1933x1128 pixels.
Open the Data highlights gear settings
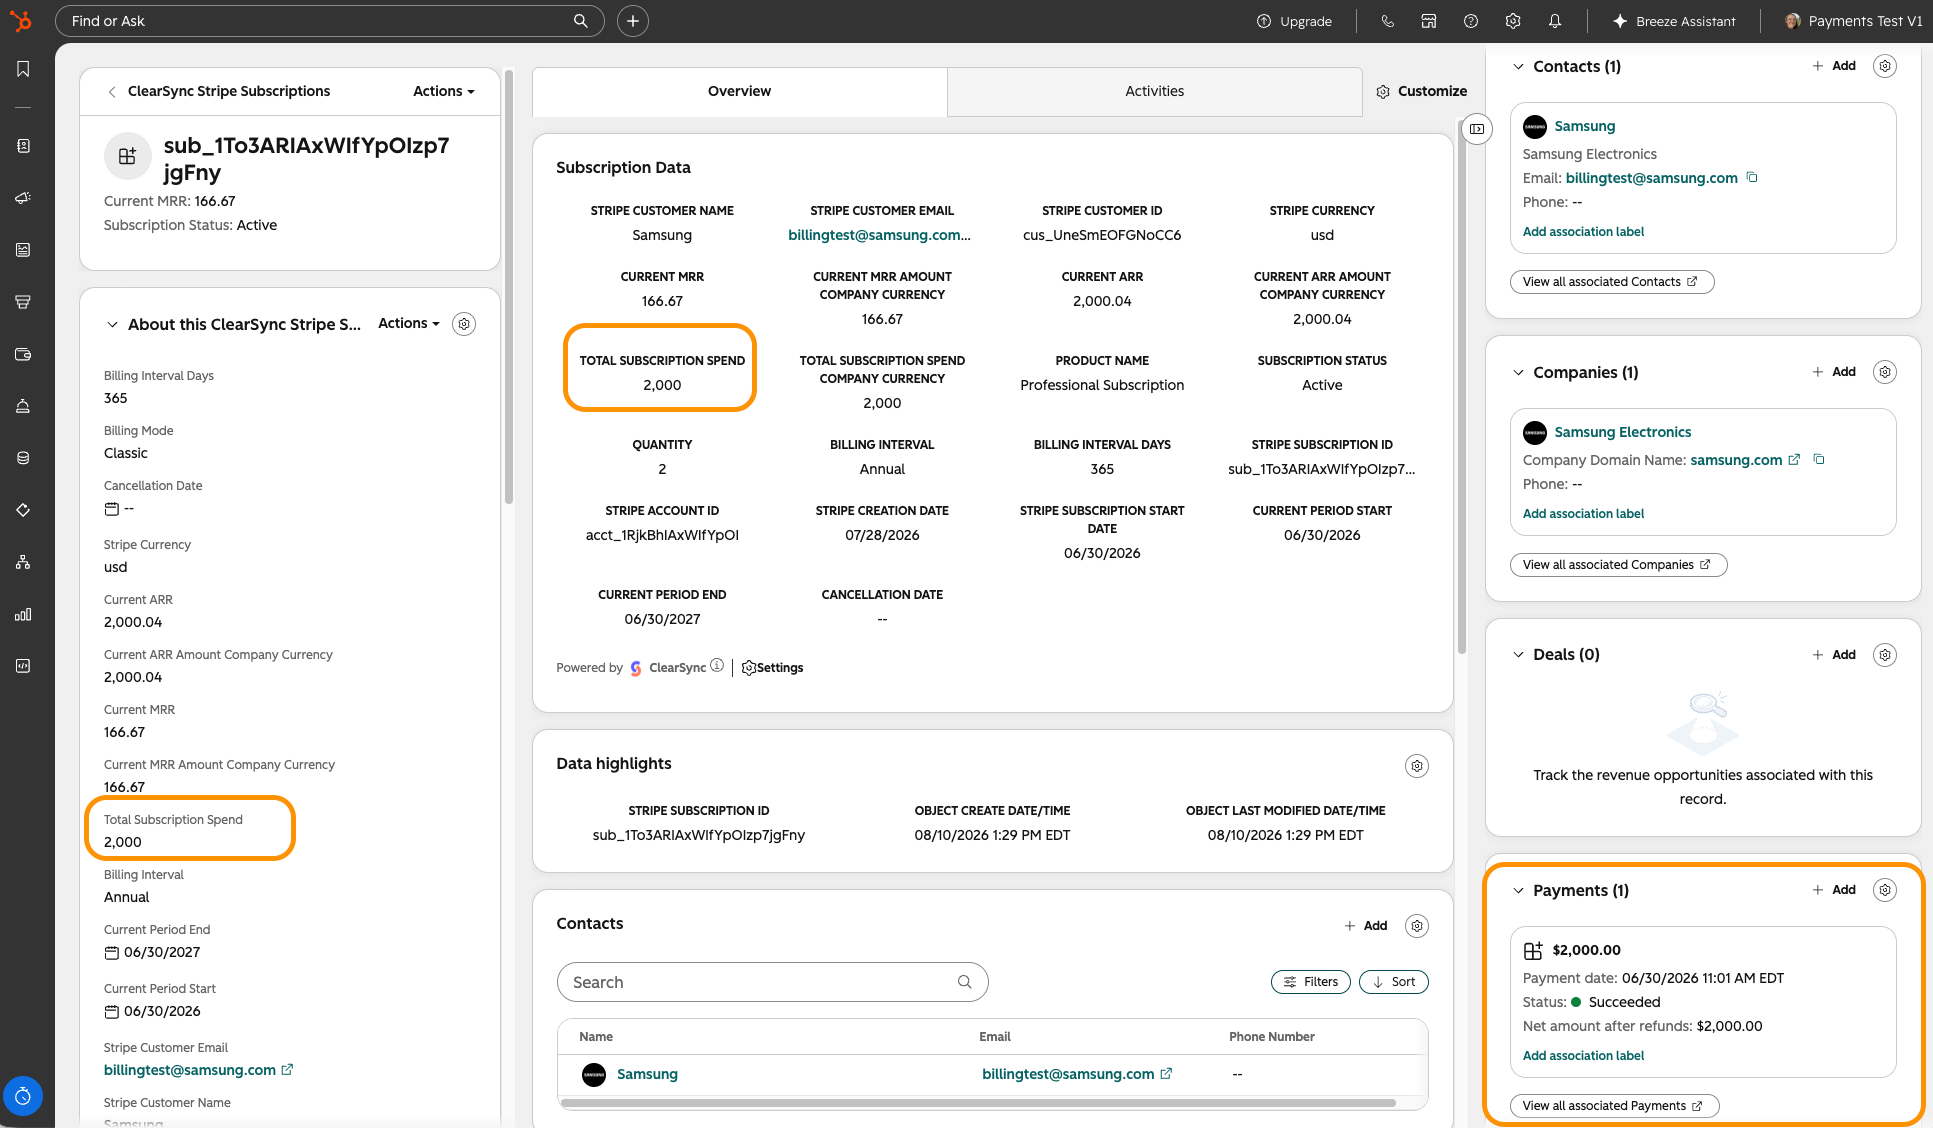tap(1417, 766)
